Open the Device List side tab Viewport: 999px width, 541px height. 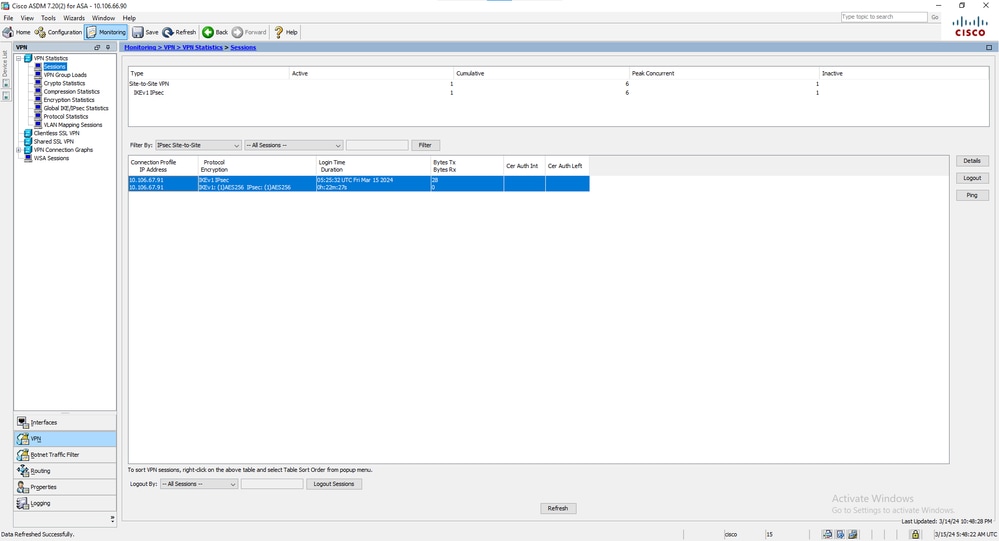click(6, 64)
